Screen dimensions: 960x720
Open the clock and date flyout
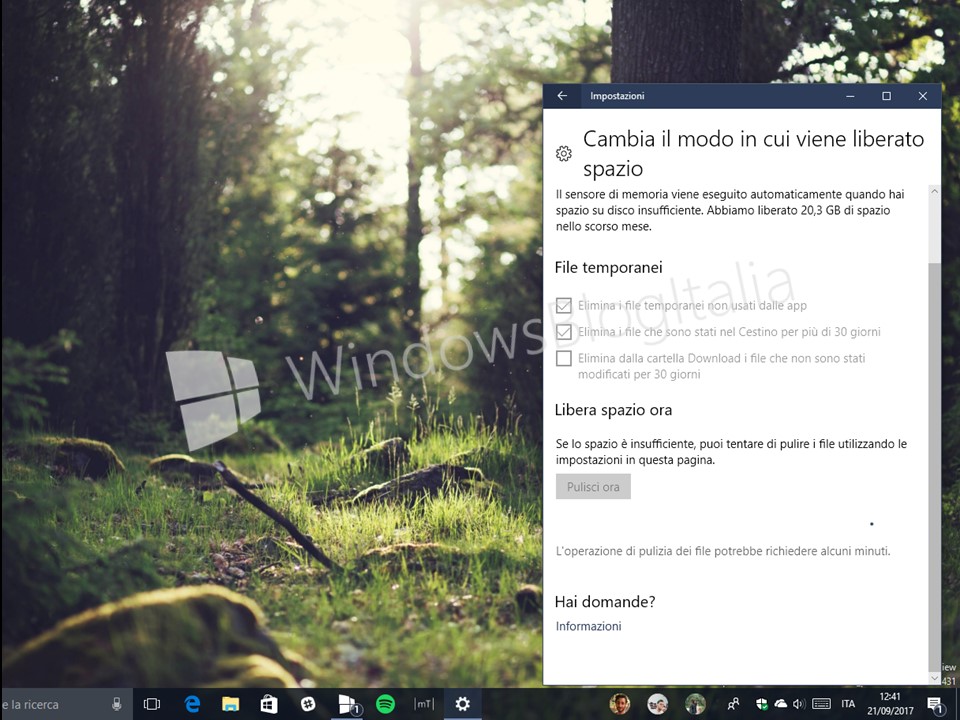click(889, 704)
